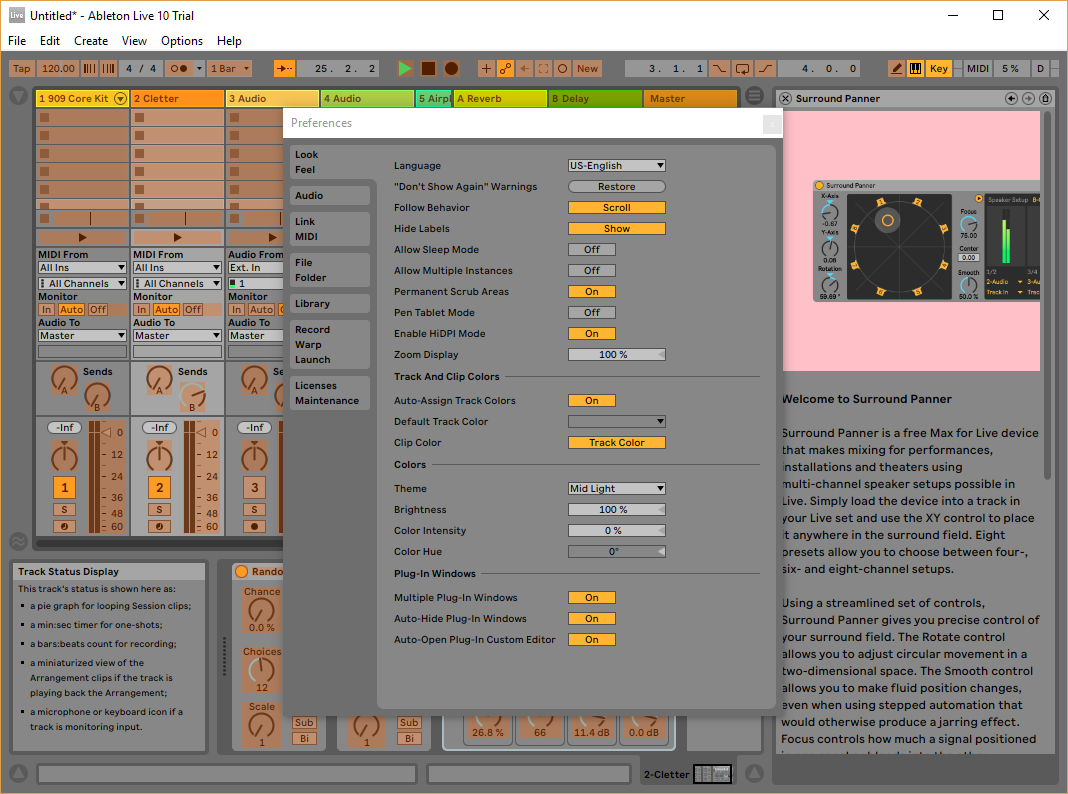This screenshot has height=794, width=1068.
Task: Open the File menu
Action: 17,41
